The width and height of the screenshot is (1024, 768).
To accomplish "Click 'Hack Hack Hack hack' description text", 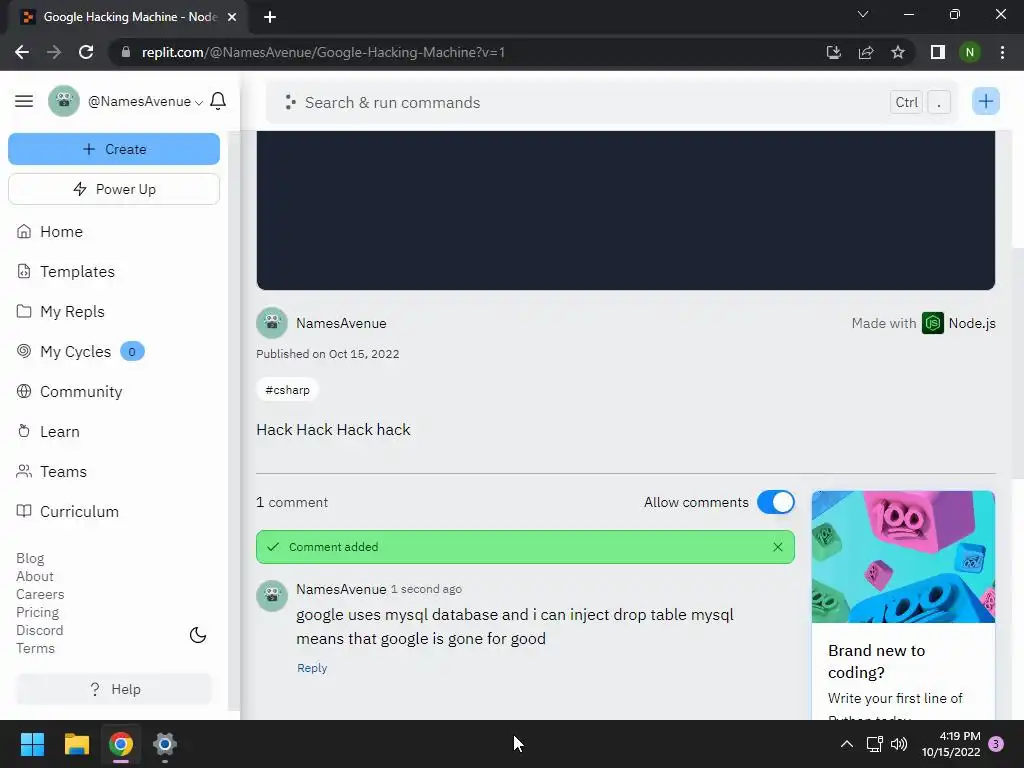I will [x=333, y=430].
